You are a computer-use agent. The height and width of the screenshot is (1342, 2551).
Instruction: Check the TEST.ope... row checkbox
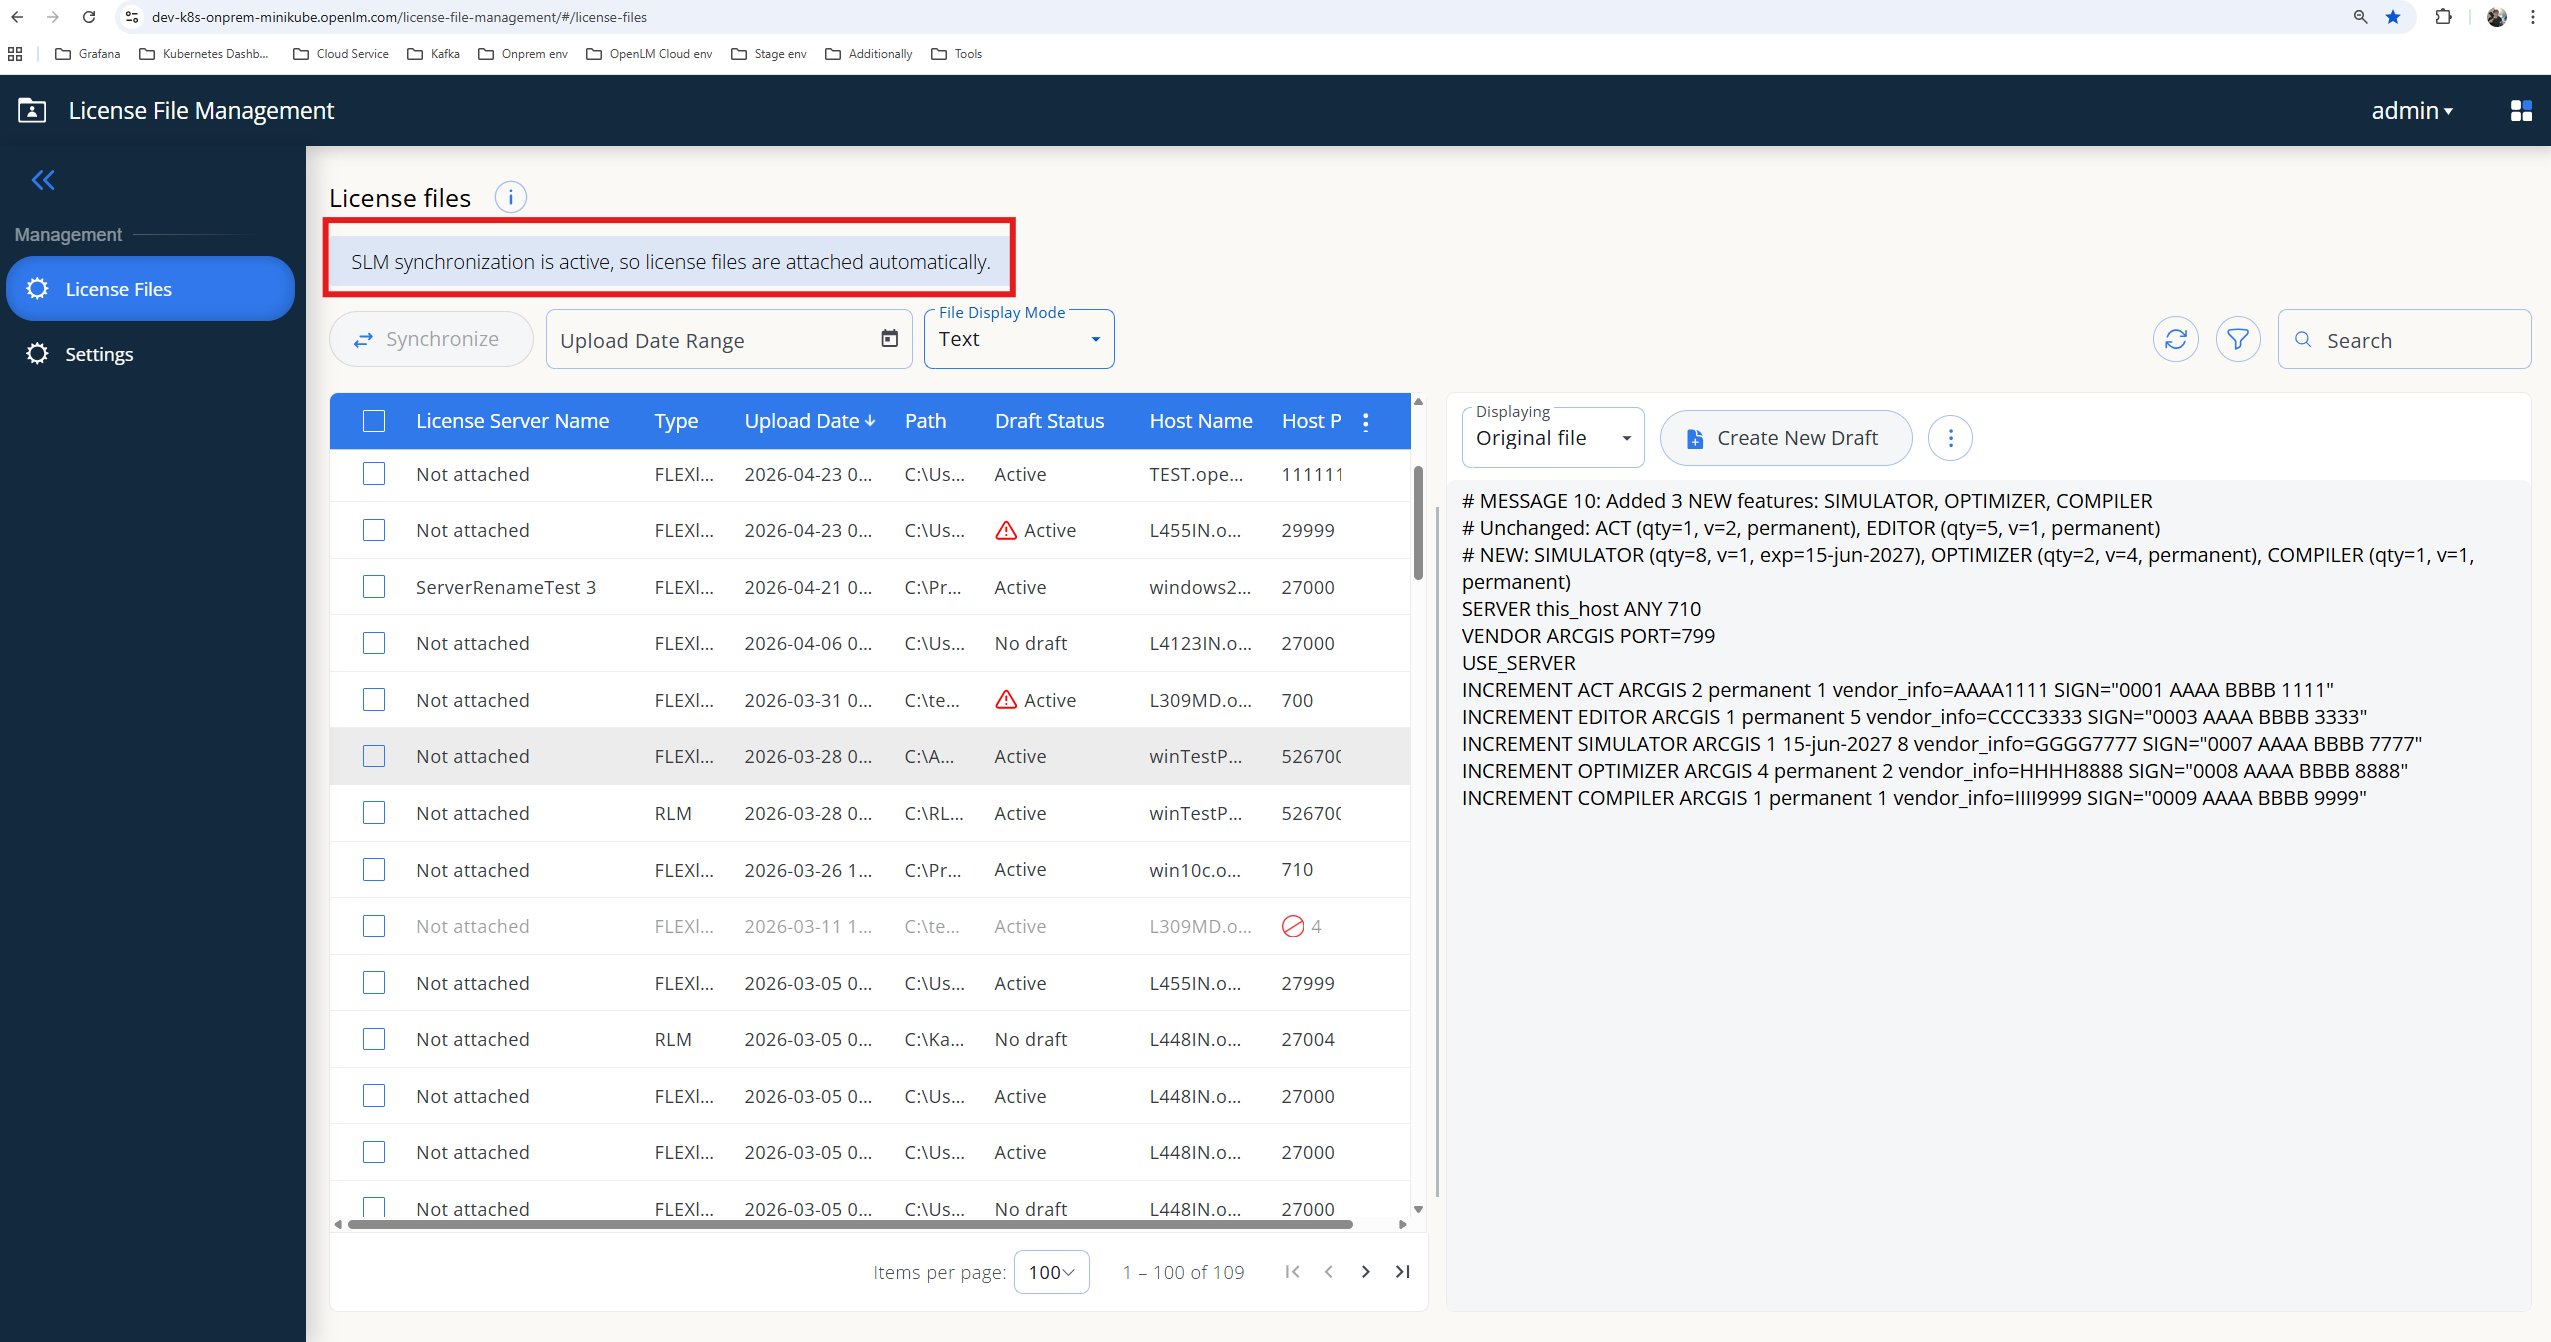click(x=374, y=474)
